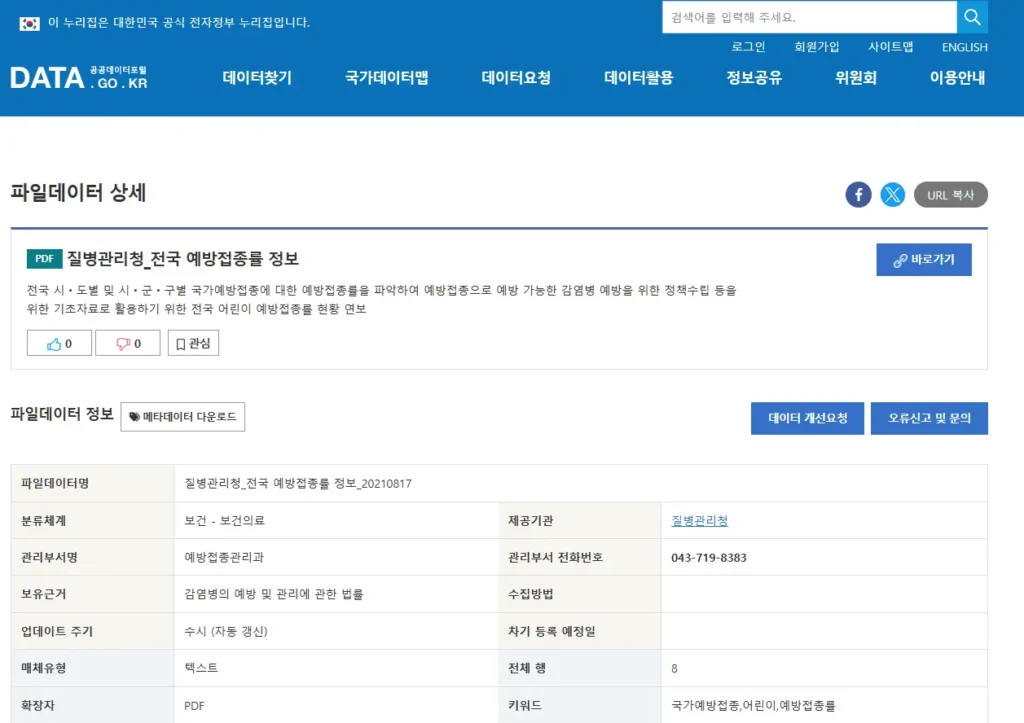Click 오류신고 및 문의 button
Viewport: 1024px width, 723px height.
(x=929, y=418)
